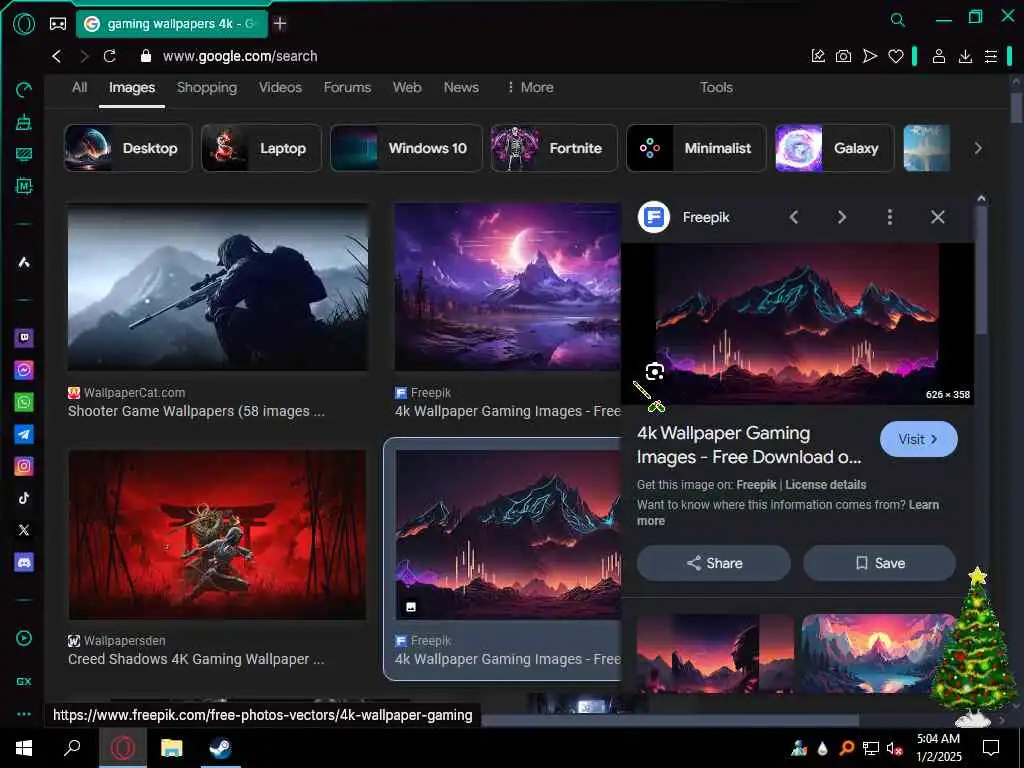Select the Minimalist suggestion chip
Viewport: 1024px width, 768px height.
696,148
